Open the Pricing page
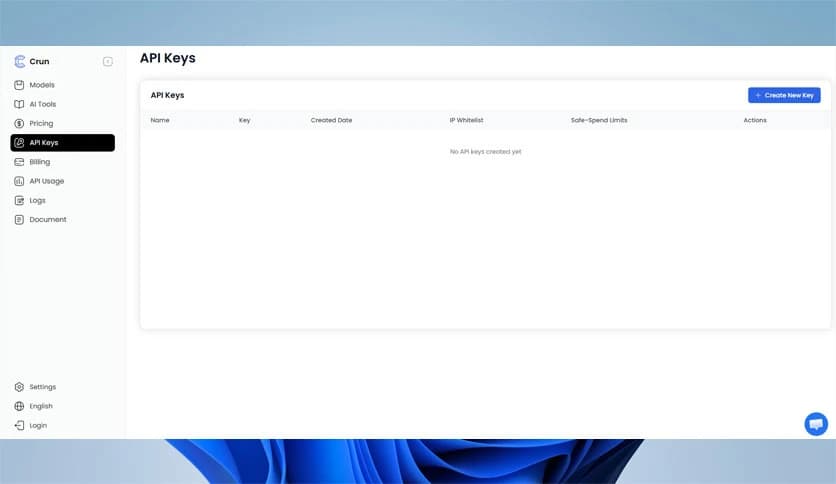 click(41, 123)
